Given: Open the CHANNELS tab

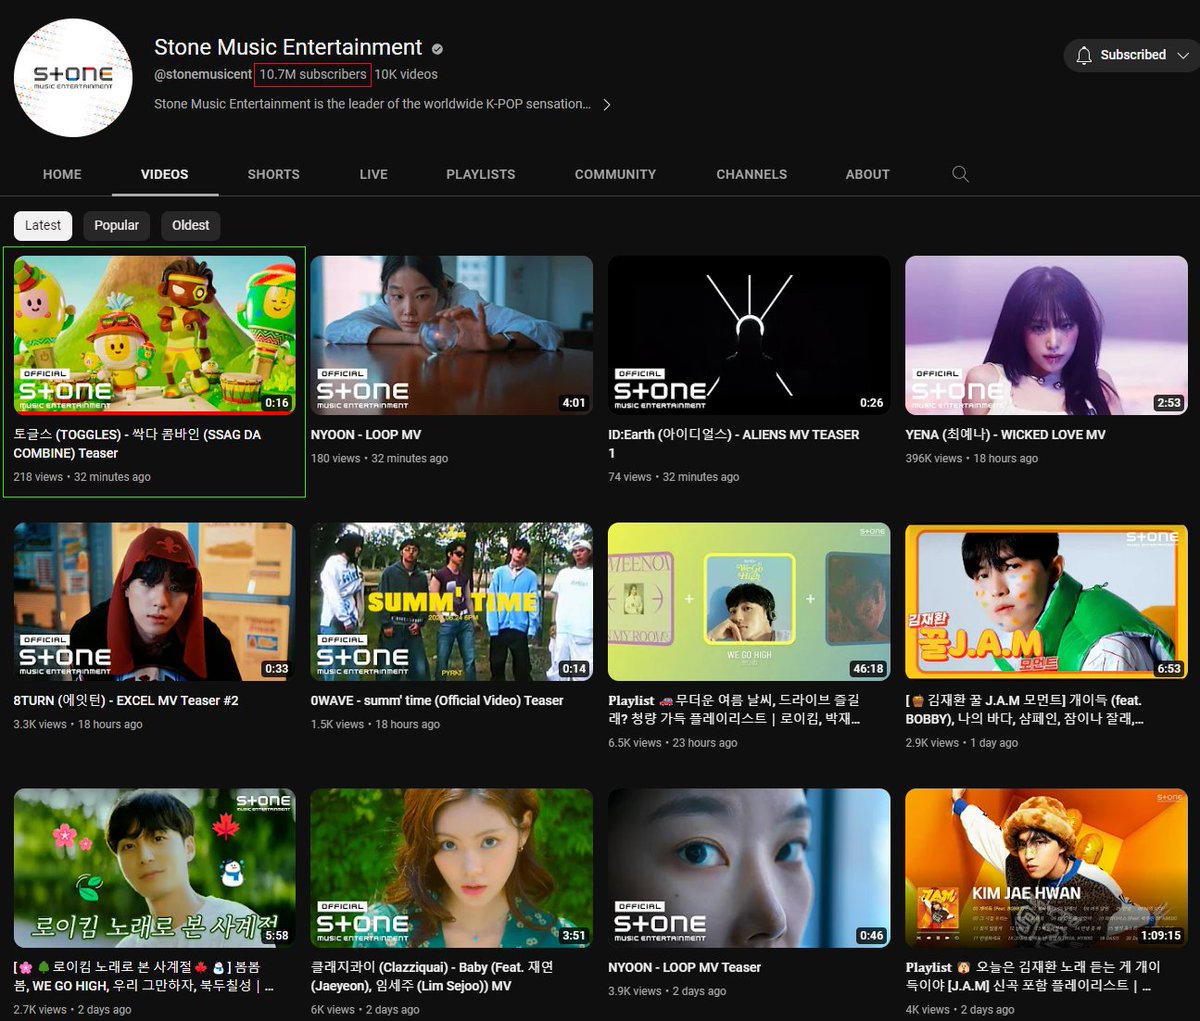Looking at the screenshot, I should pos(751,174).
